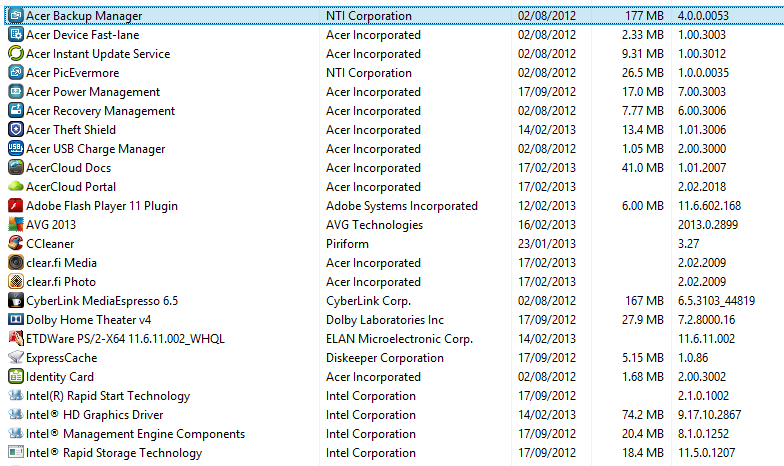Screen dimensions: 784x466
Task: Click 'Intel Rapid Storage Technology' name
Action: (114, 453)
